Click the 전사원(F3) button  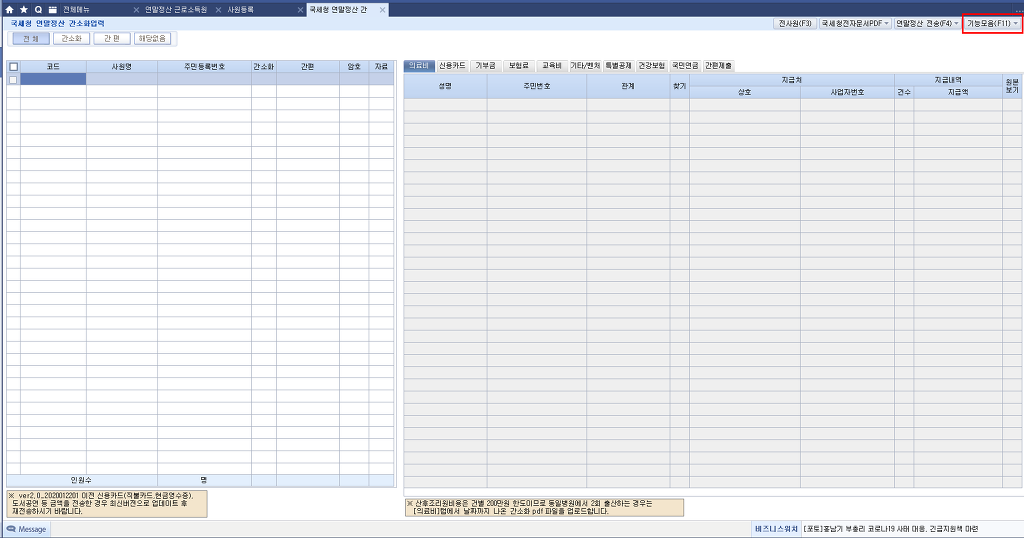tap(795, 22)
